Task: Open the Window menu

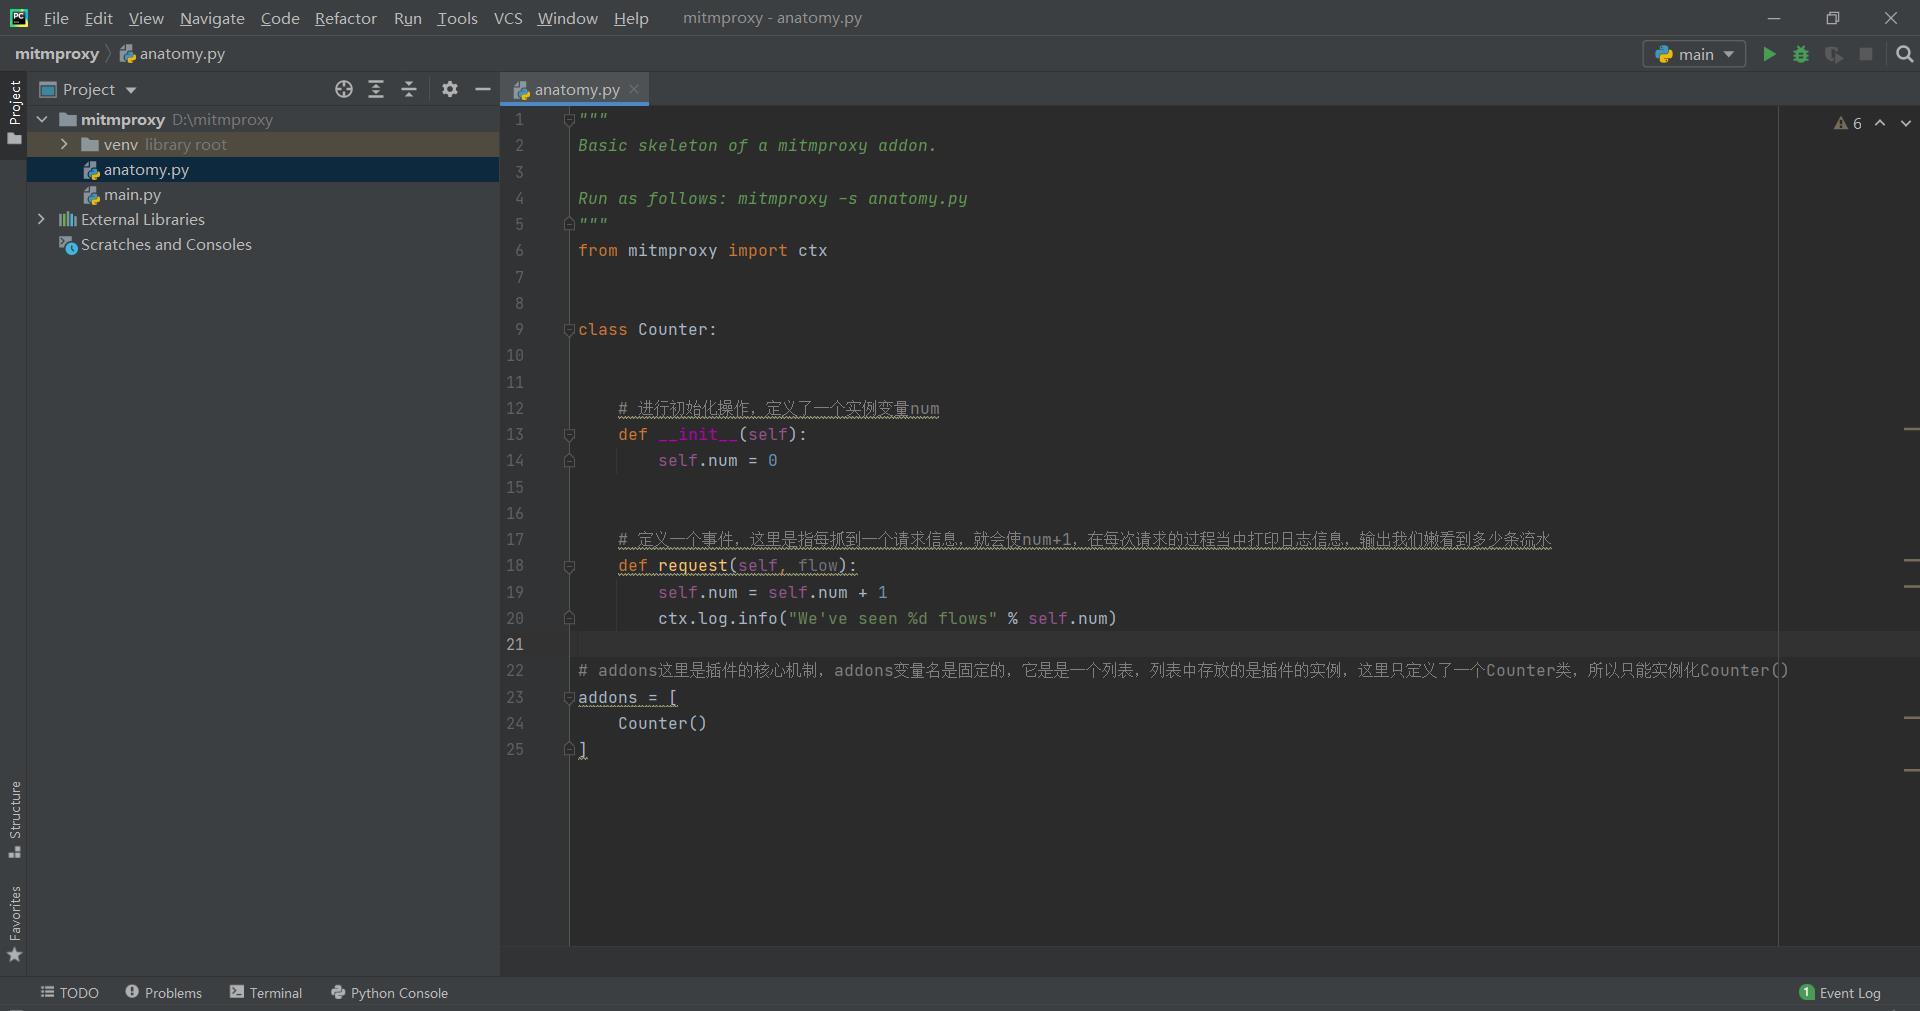Action: coord(567,18)
